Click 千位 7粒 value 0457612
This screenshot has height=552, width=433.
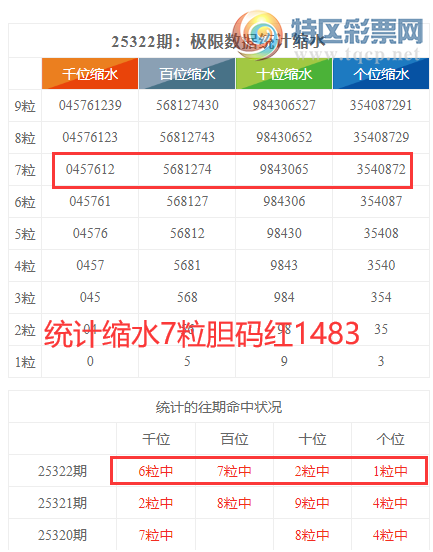pyautogui.click(x=90, y=169)
